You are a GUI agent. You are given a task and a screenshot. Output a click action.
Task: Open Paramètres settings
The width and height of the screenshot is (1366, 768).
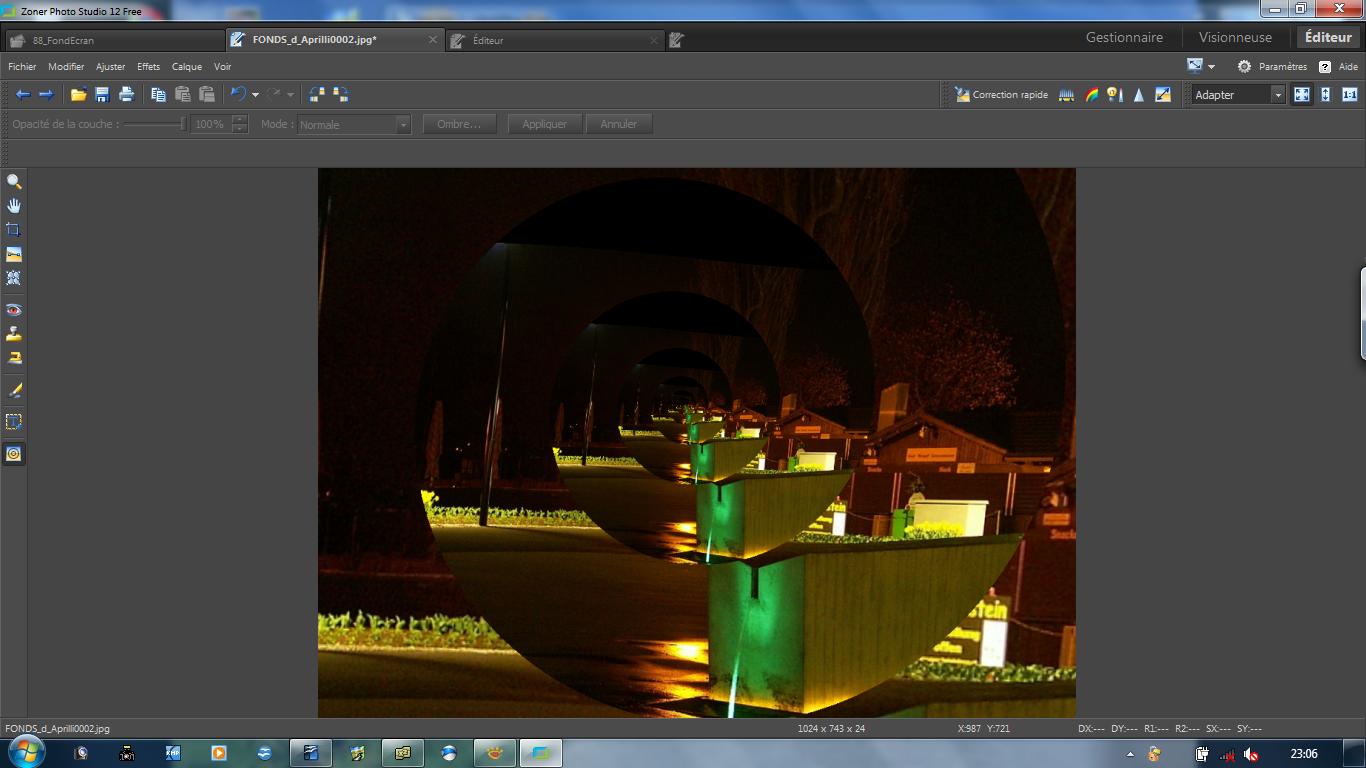coord(1272,67)
